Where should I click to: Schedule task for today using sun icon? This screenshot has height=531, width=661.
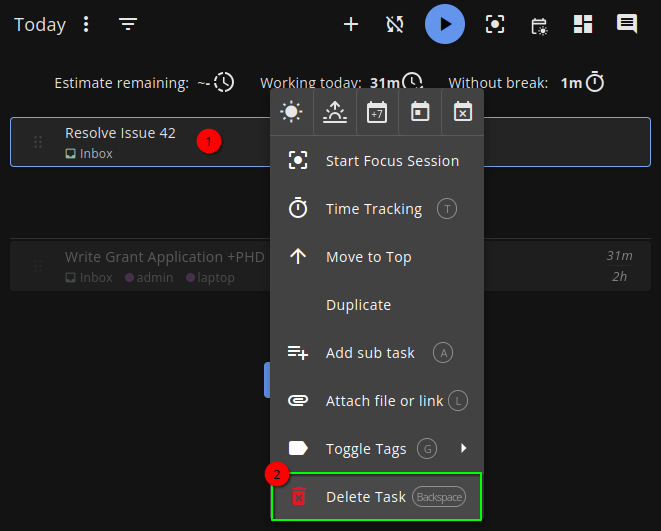pos(291,112)
